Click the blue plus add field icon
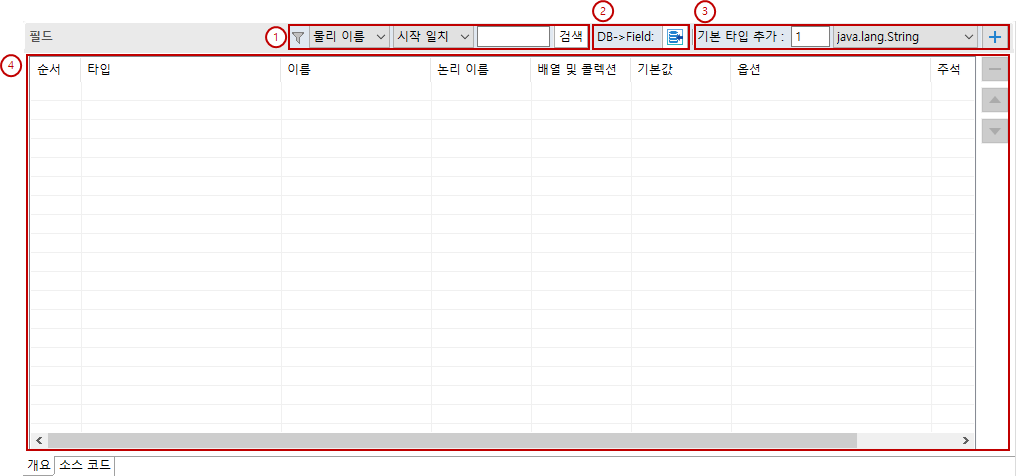 tap(995, 37)
